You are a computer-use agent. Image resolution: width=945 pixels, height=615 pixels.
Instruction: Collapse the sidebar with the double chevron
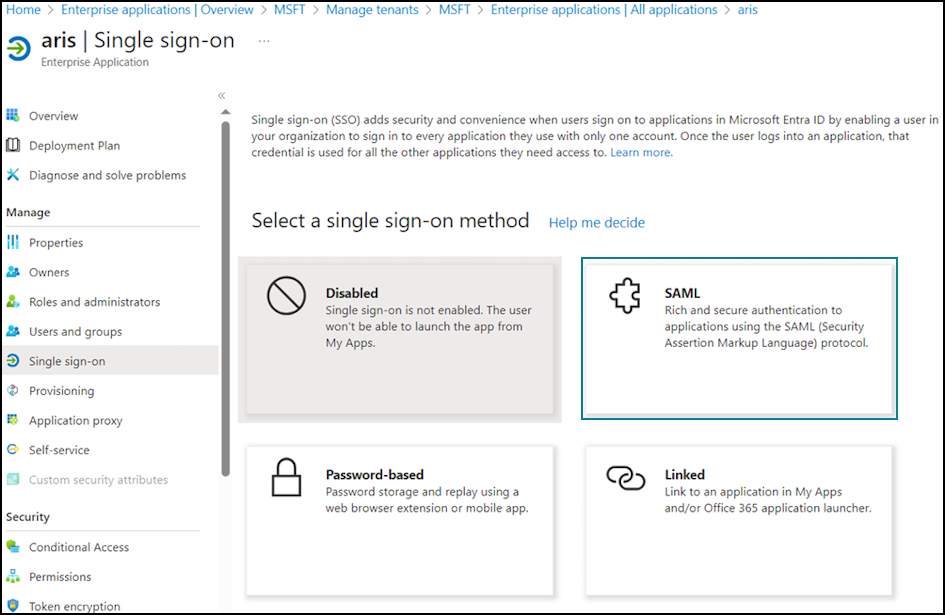pyautogui.click(x=221, y=95)
